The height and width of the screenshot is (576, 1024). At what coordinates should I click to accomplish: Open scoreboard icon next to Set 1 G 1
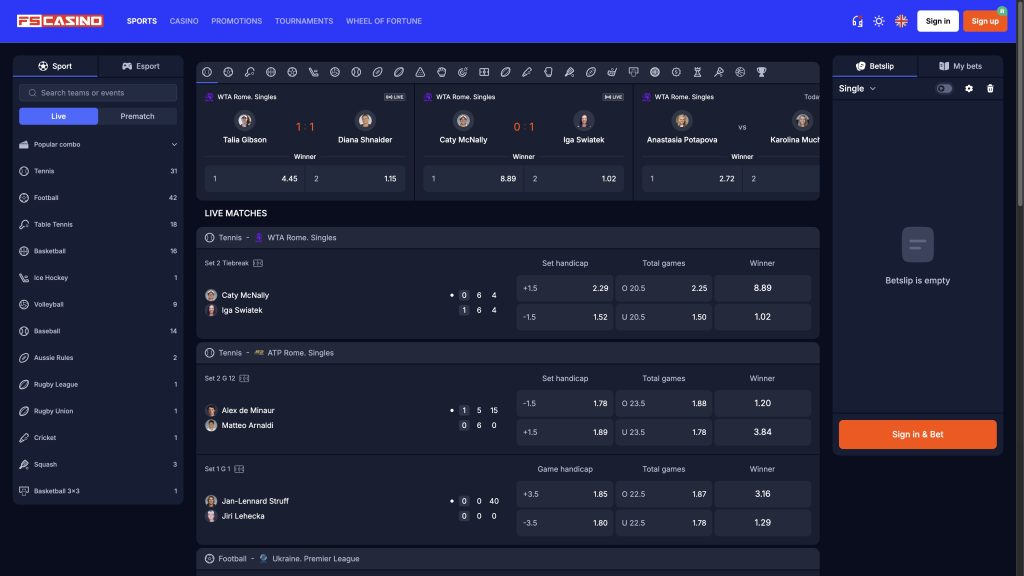point(239,469)
